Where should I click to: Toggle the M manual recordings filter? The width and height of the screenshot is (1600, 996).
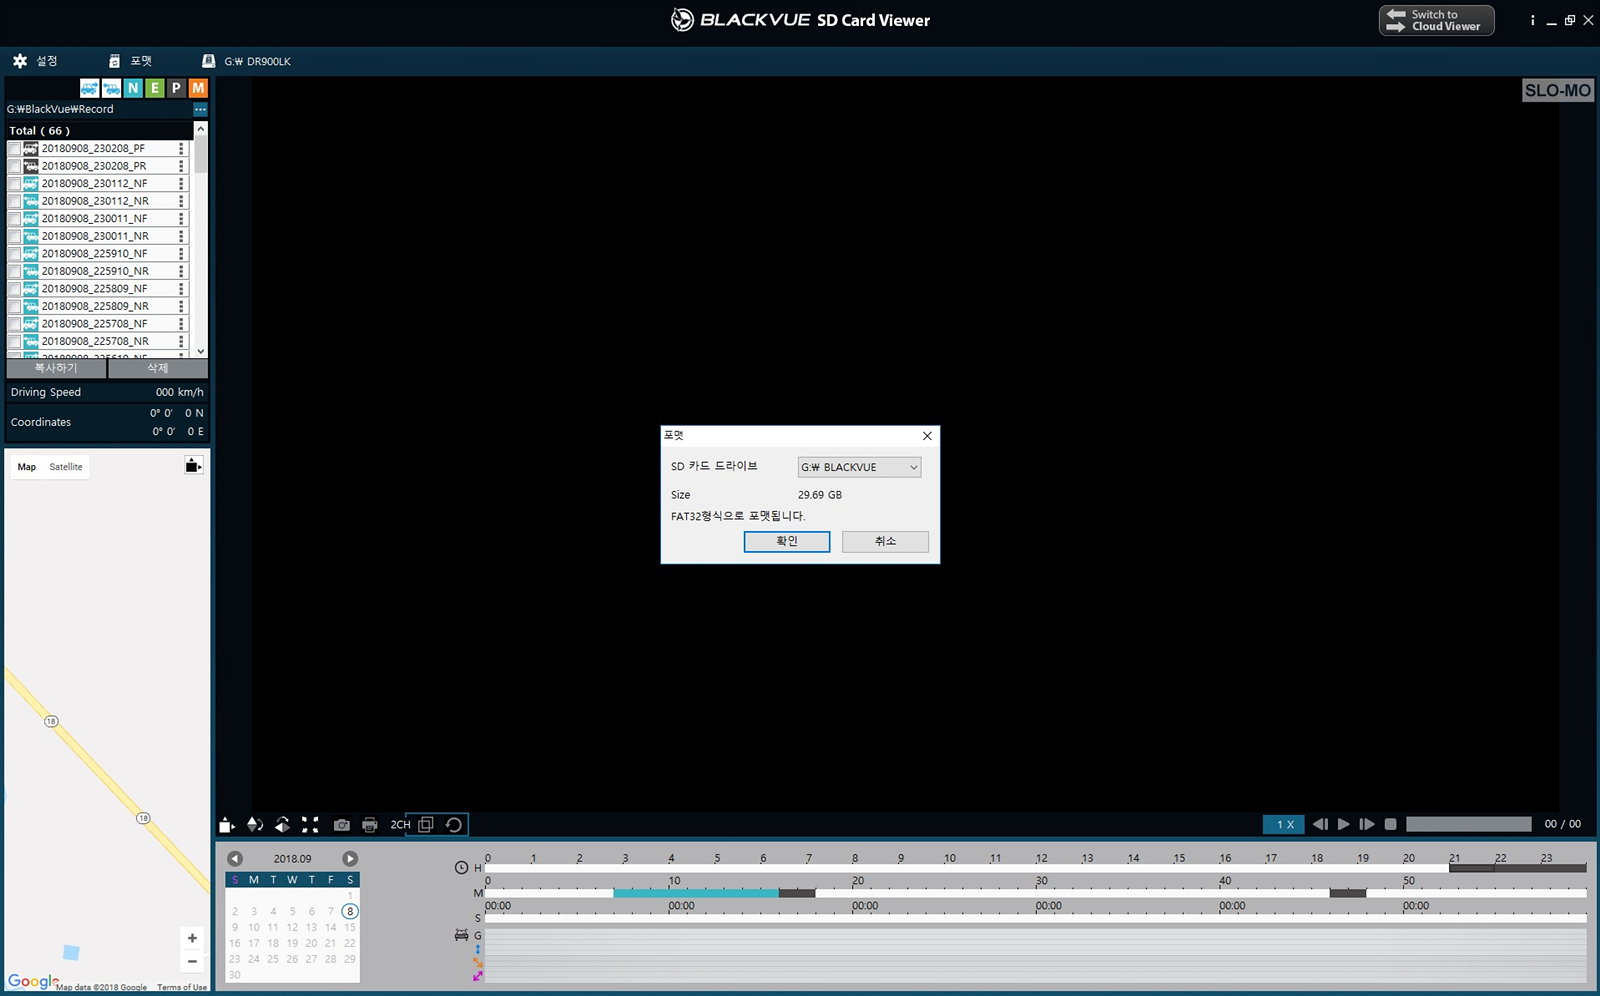click(198, 88)
